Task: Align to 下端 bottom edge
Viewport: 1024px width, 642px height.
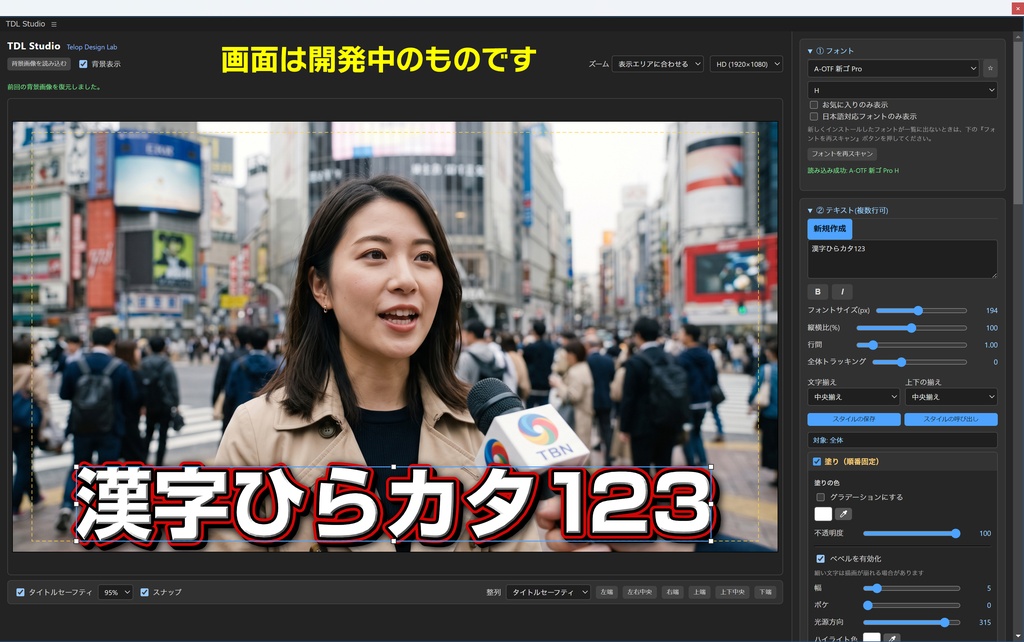Action: coord(765,592)
